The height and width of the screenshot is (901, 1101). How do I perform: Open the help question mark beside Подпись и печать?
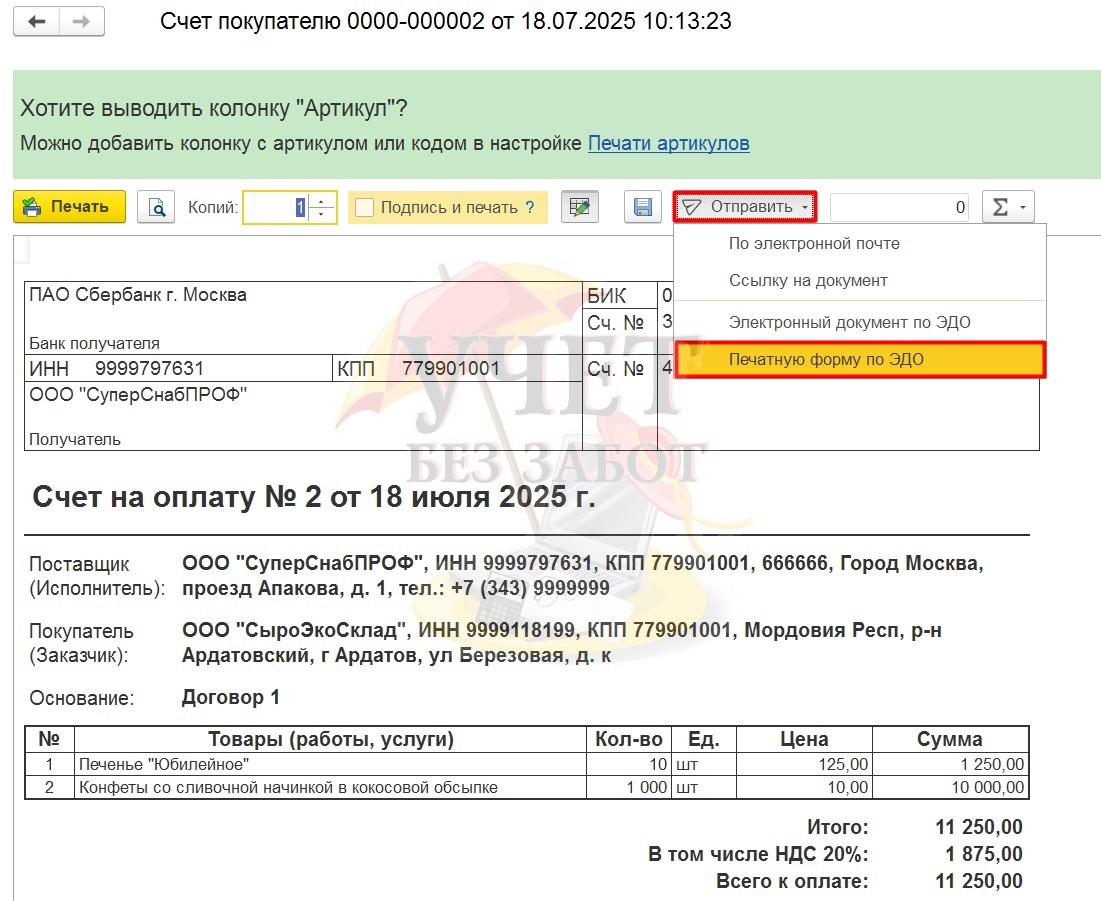[530, 207]
